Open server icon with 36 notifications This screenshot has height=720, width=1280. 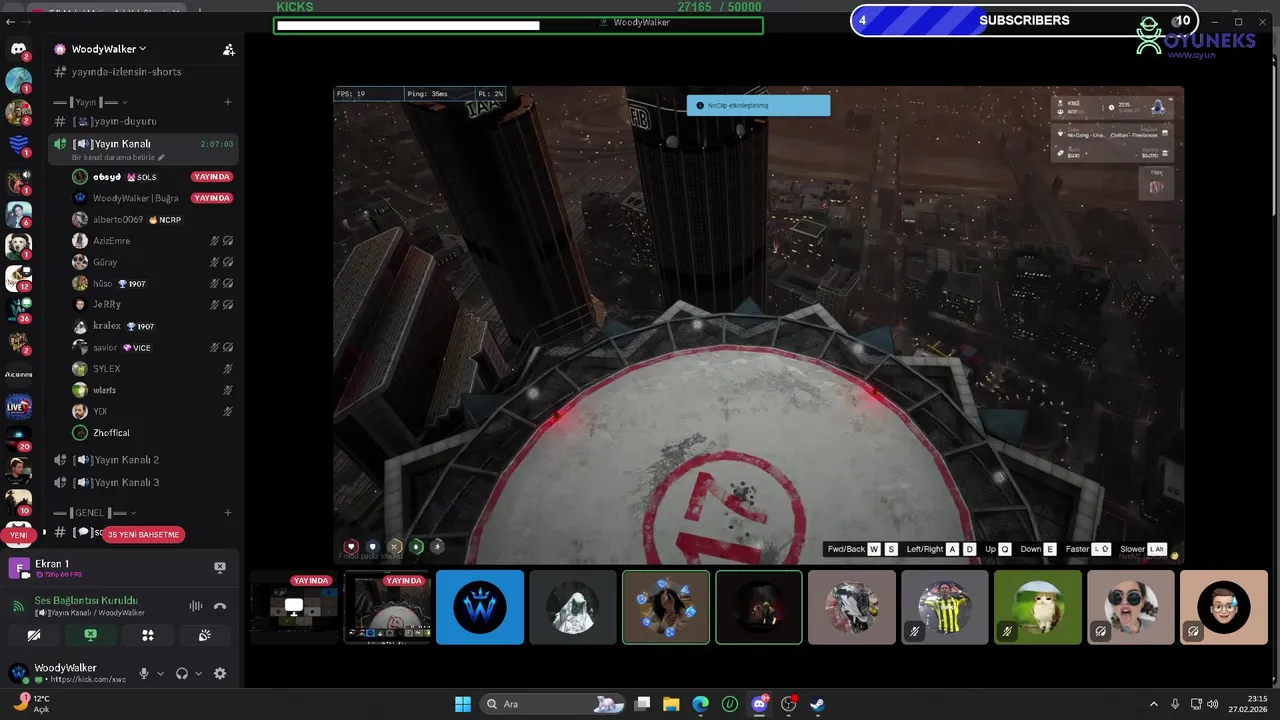(x=18, y=310)
